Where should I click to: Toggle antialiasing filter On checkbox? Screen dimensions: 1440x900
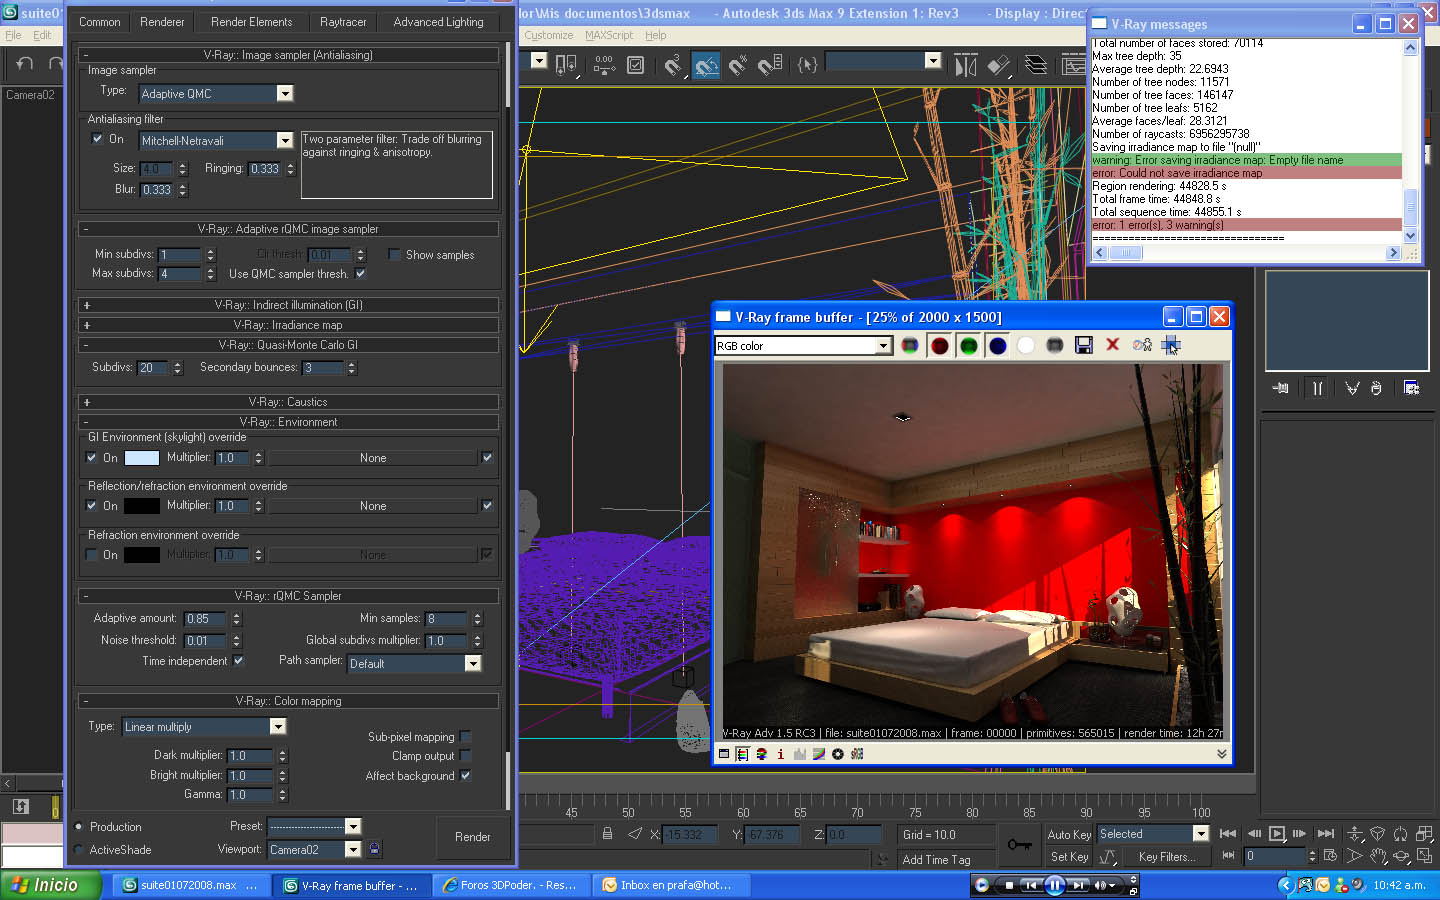tap(98, 139)
